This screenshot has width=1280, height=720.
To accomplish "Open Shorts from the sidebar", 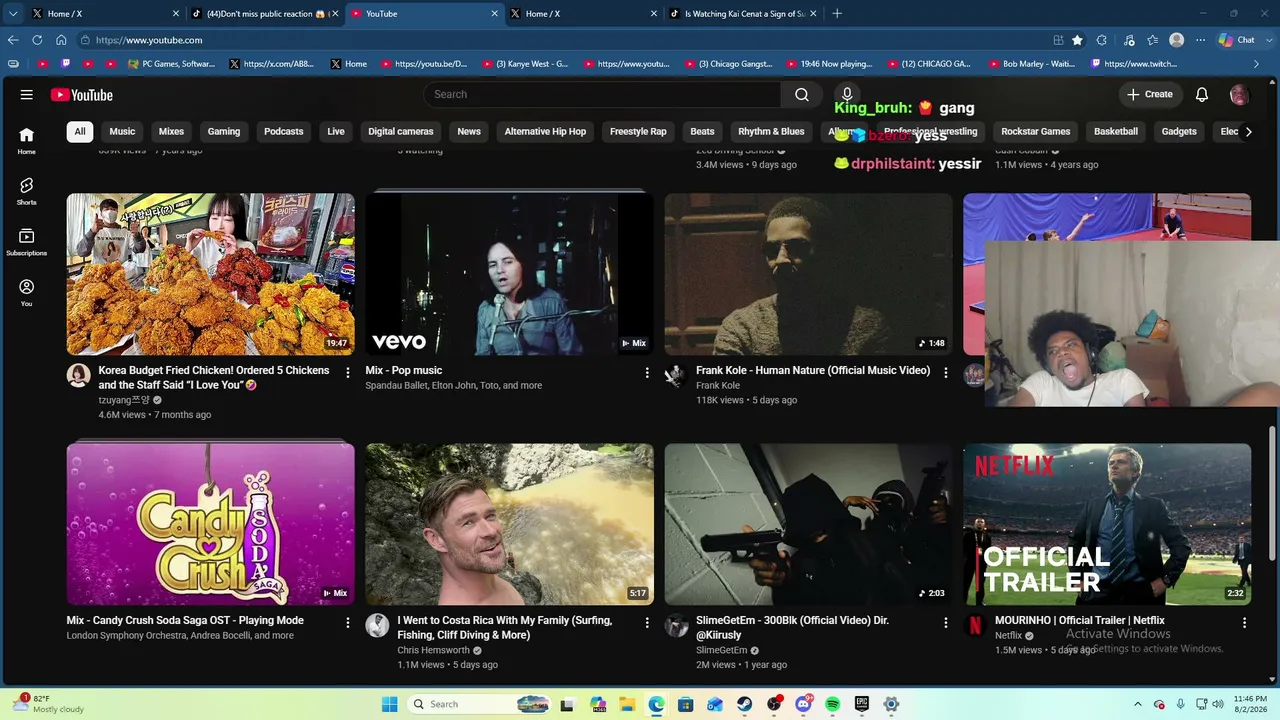I will click(x=27, y=191).
